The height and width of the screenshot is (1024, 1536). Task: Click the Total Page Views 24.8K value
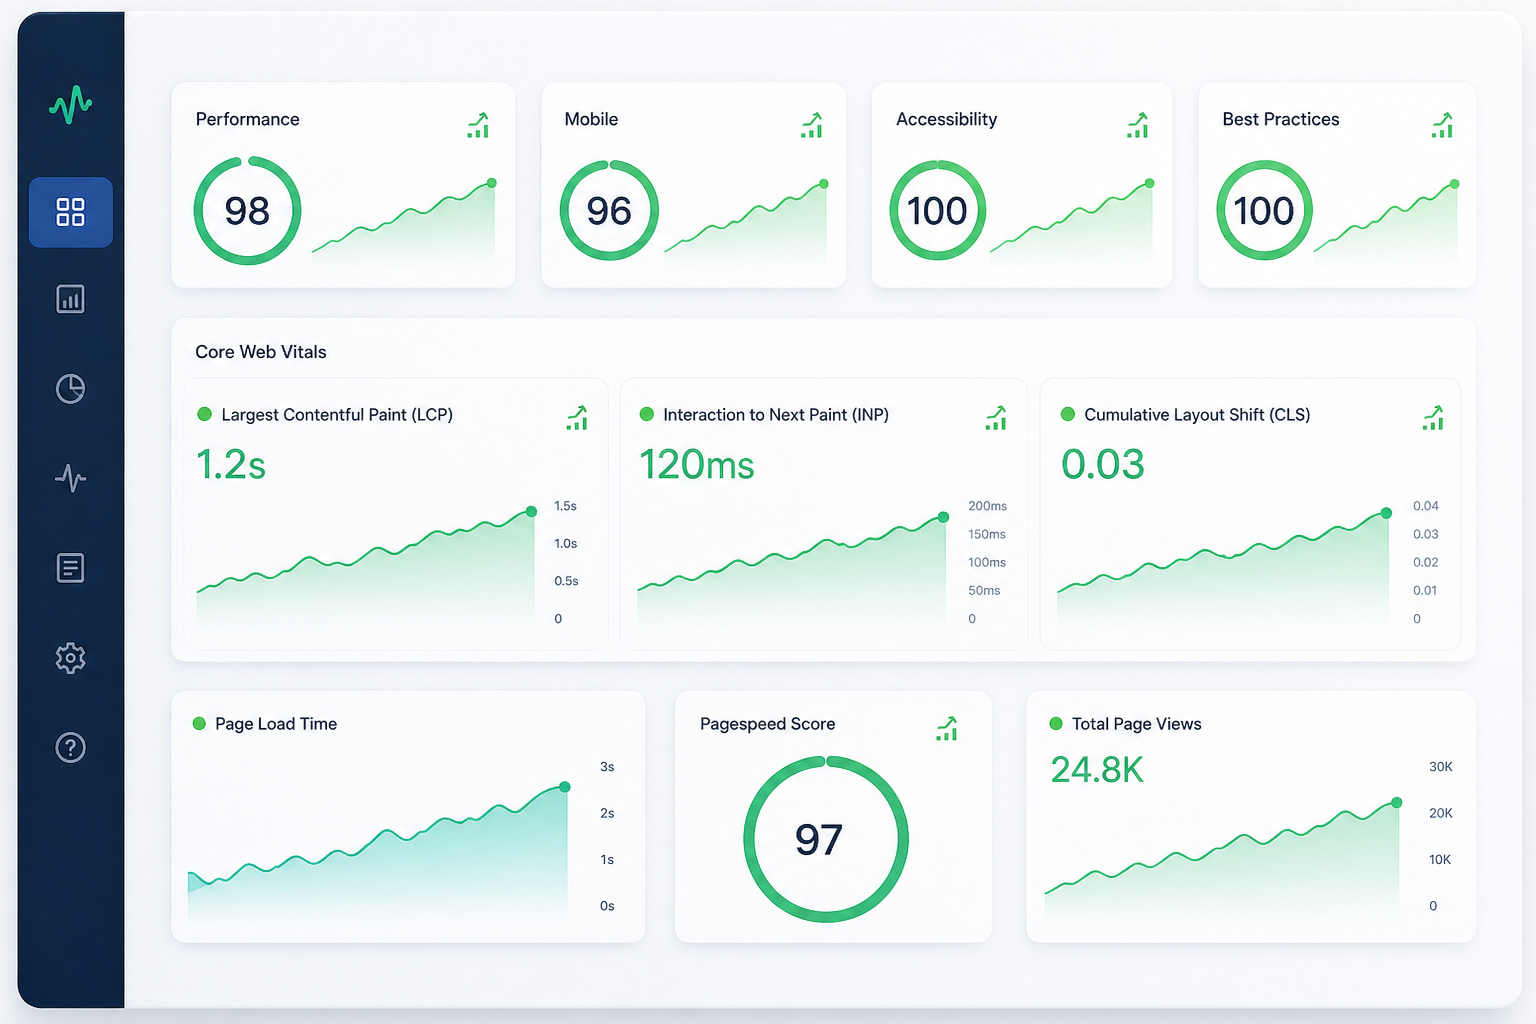[1097, 770]
